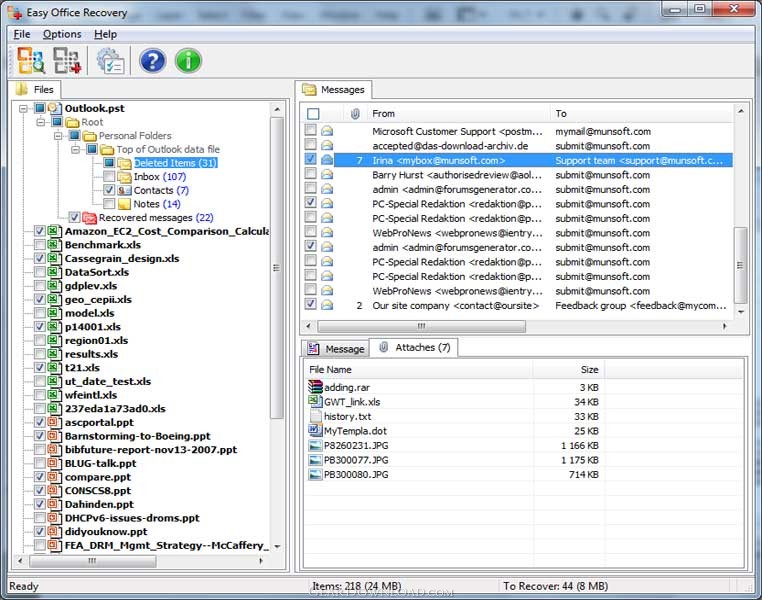This screenshot has height=600, width=762.
Task: Check the Barry Hurst message checkbox
Action: point(310,173)
